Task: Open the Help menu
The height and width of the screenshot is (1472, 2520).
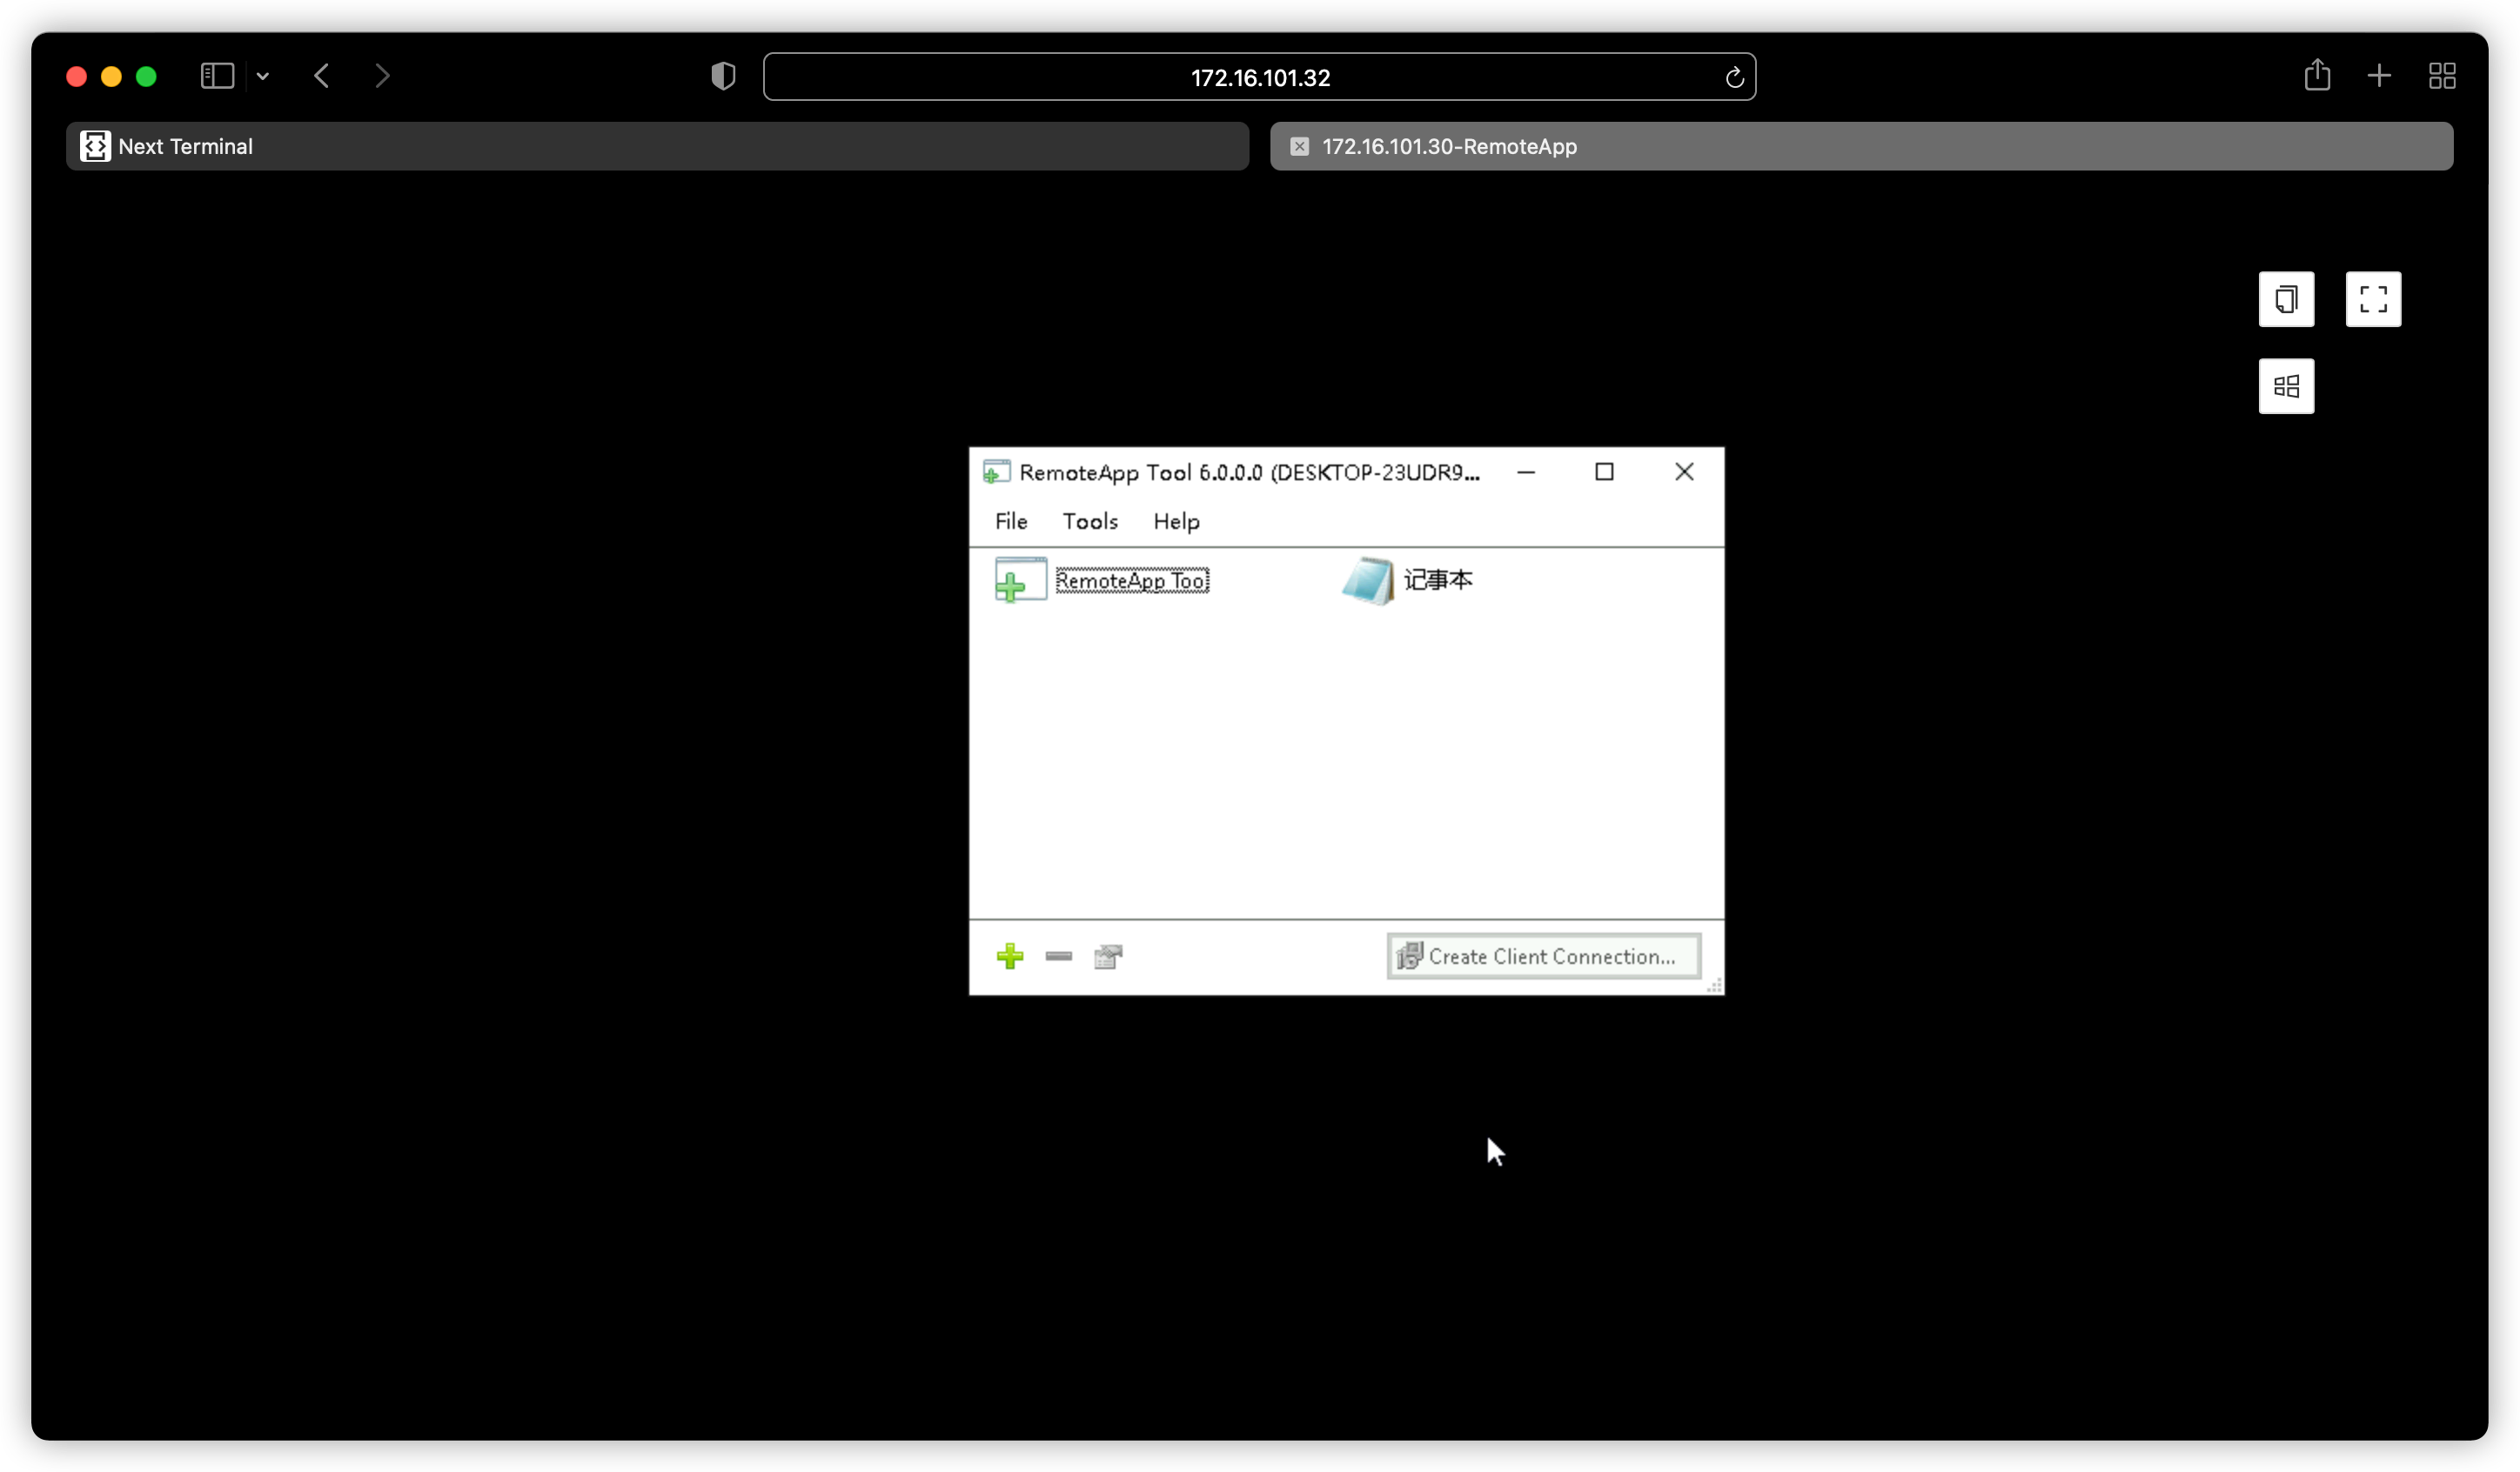Action: [1176, 521]
